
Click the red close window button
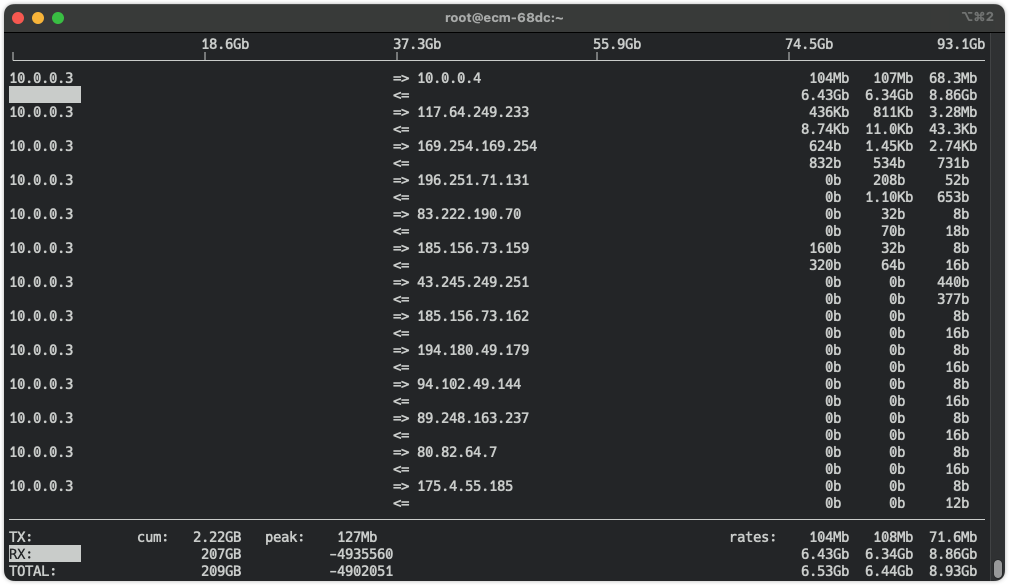[18, 17]
